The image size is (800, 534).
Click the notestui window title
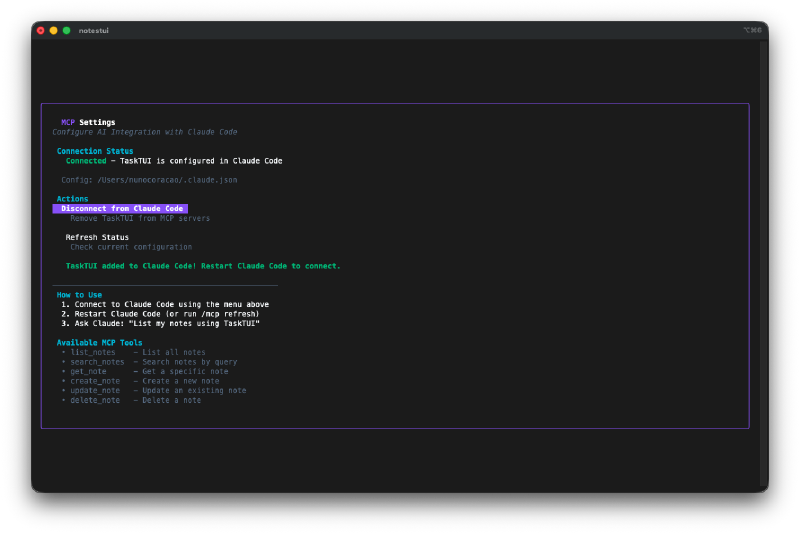pos(93,31)
